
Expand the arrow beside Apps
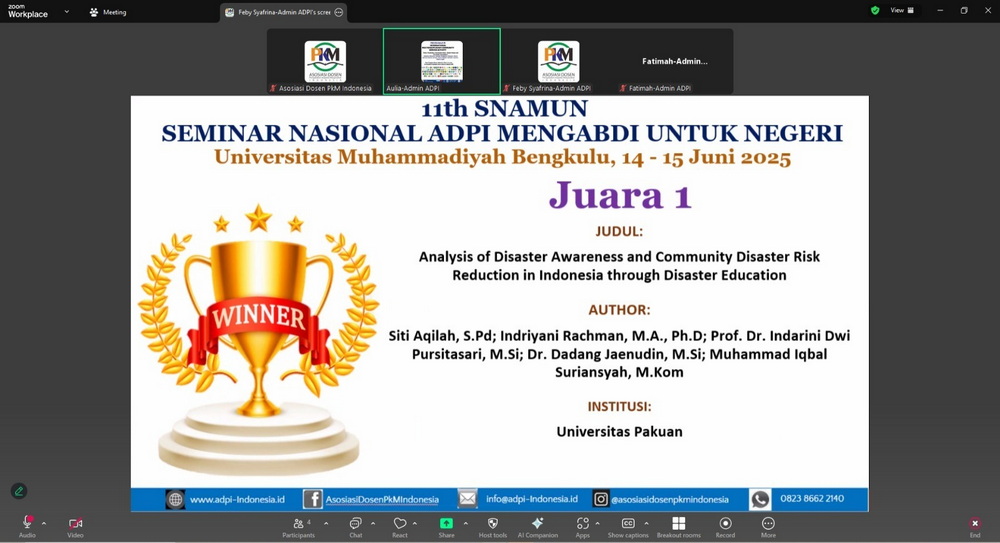(598, 523)
